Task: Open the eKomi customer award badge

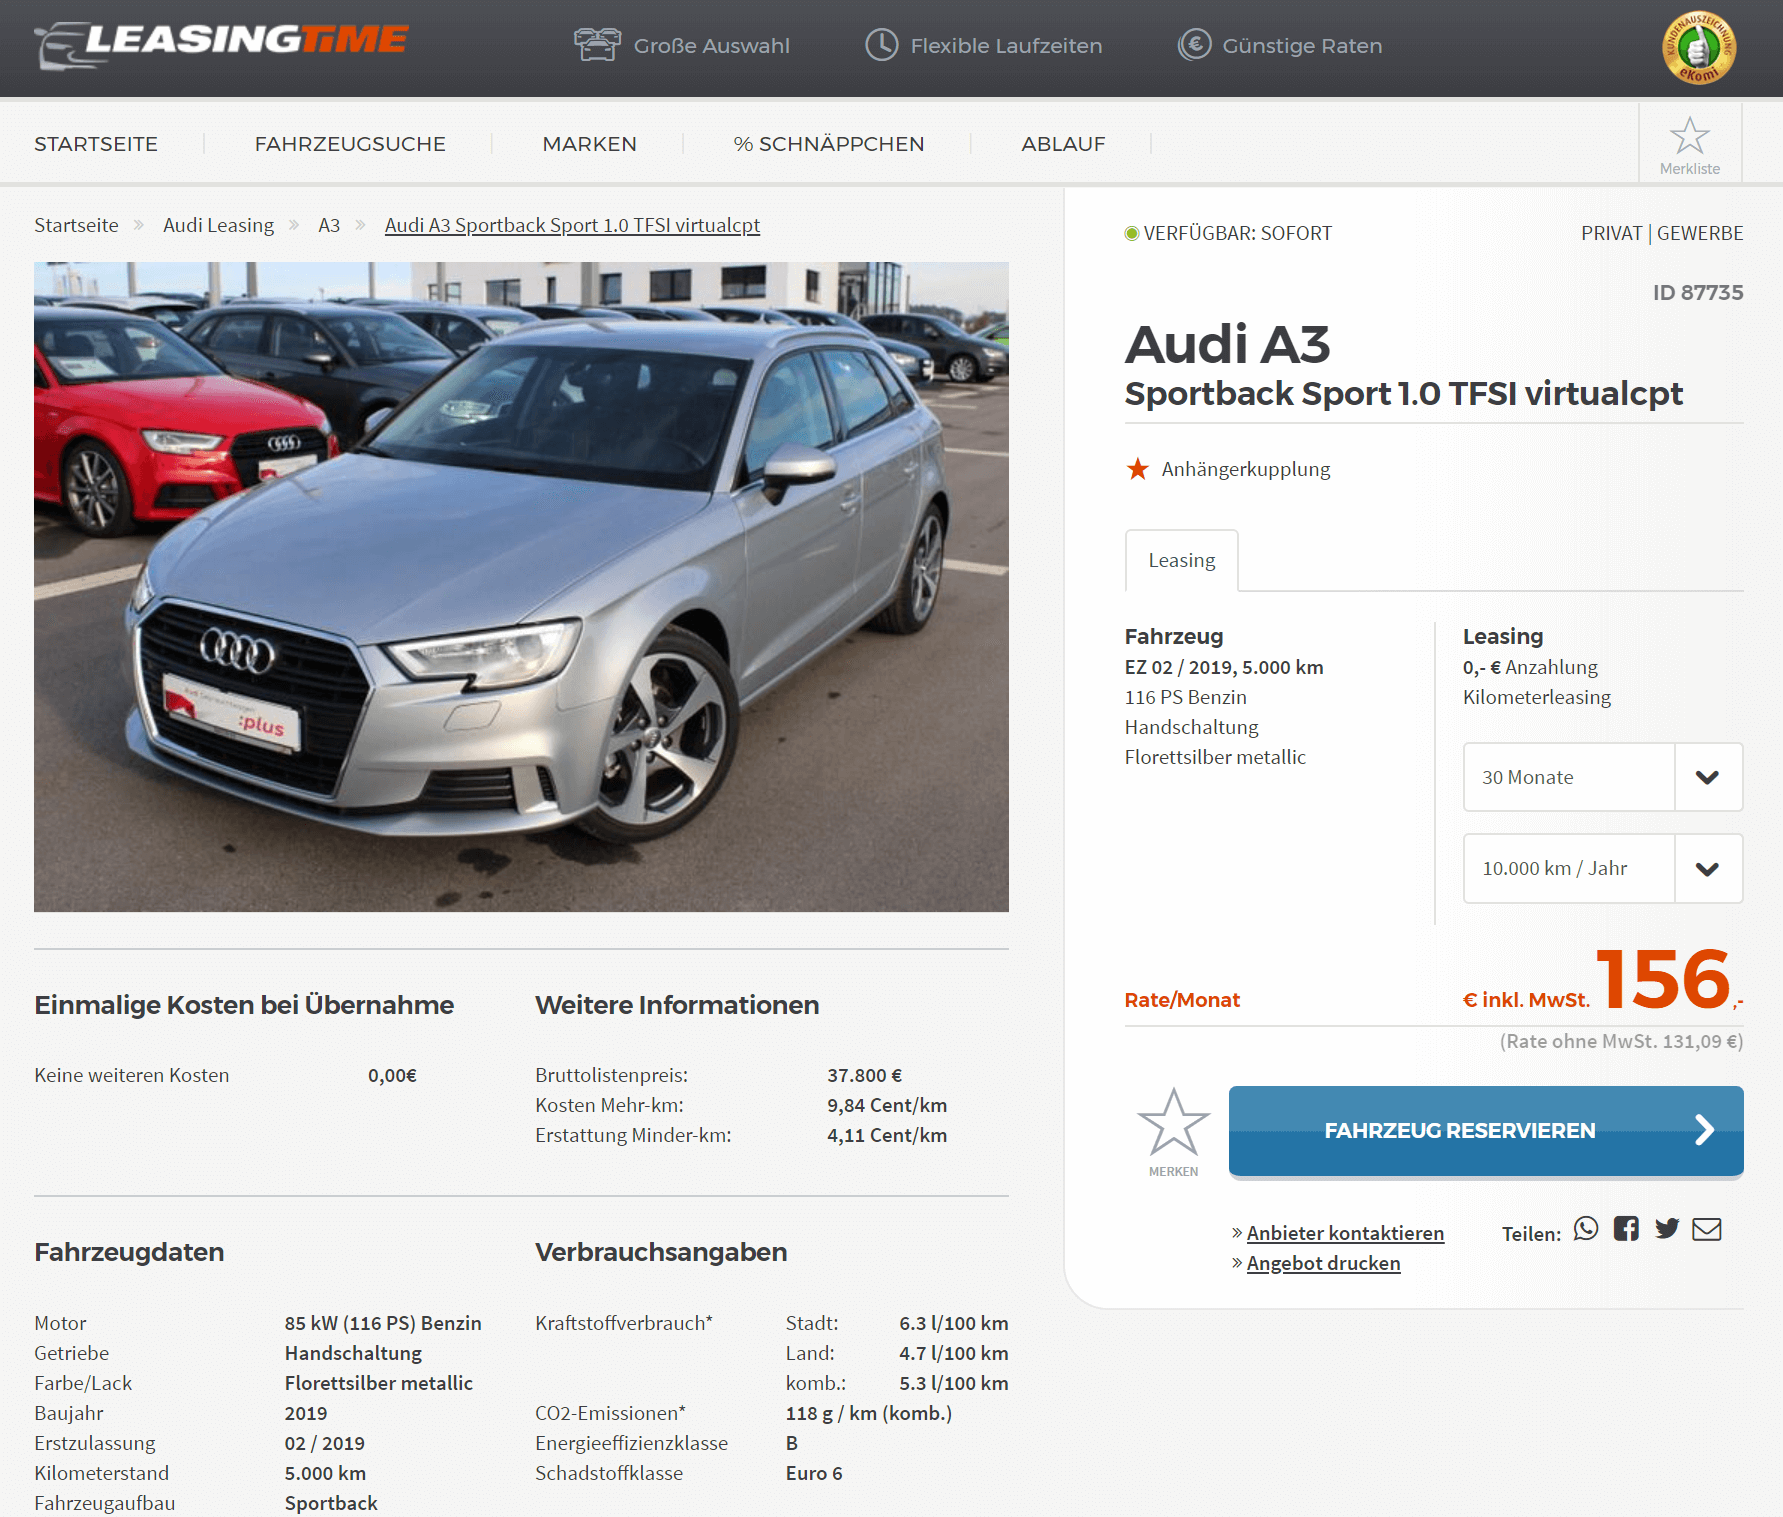Action: [x=1698, y=47]
